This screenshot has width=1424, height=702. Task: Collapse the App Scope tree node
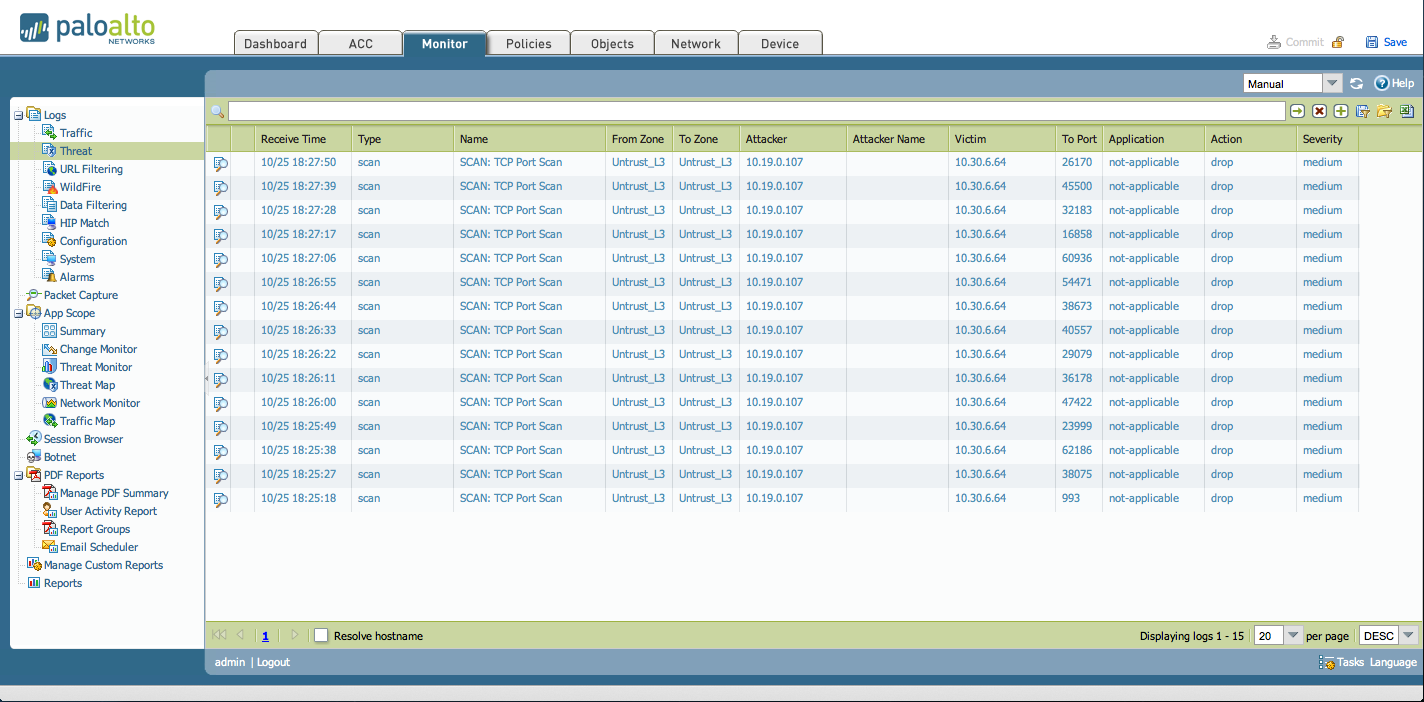[x=18, y=313]
